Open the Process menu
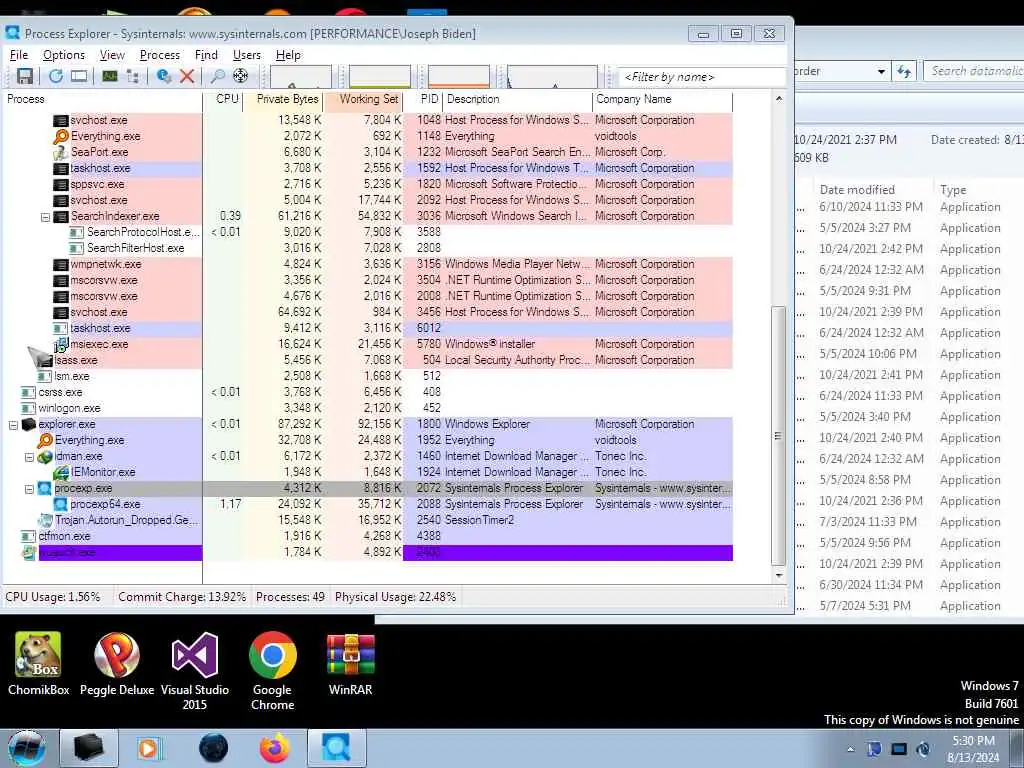1024x768 pixels. tap(159, 55)
